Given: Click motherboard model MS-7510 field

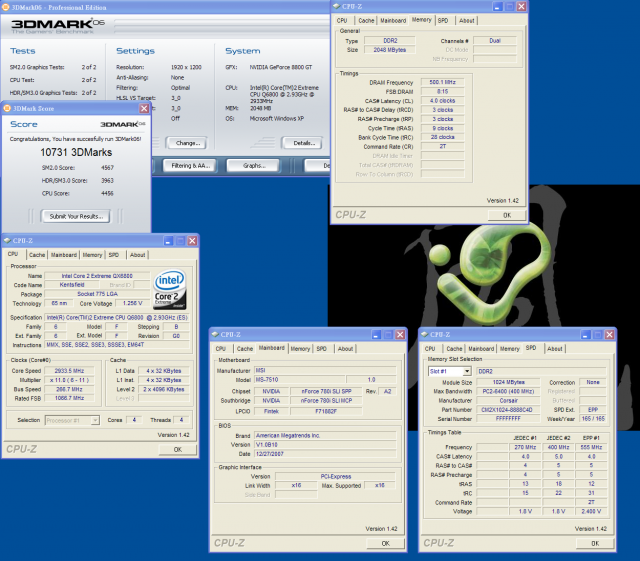Looking at the screenshot, I should point(300,380).
